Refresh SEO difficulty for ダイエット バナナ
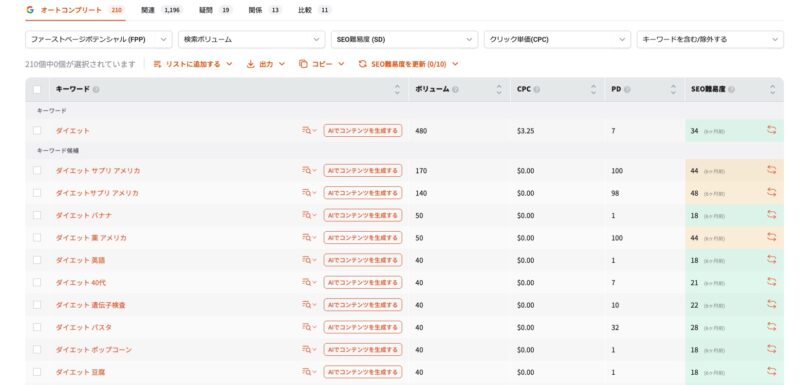 [x=771, y=215]
